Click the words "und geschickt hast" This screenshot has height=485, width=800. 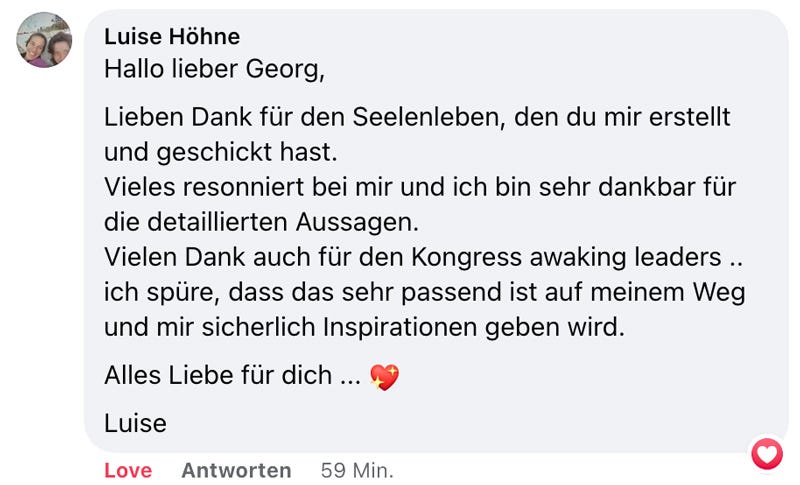click(x=220, y=152)
